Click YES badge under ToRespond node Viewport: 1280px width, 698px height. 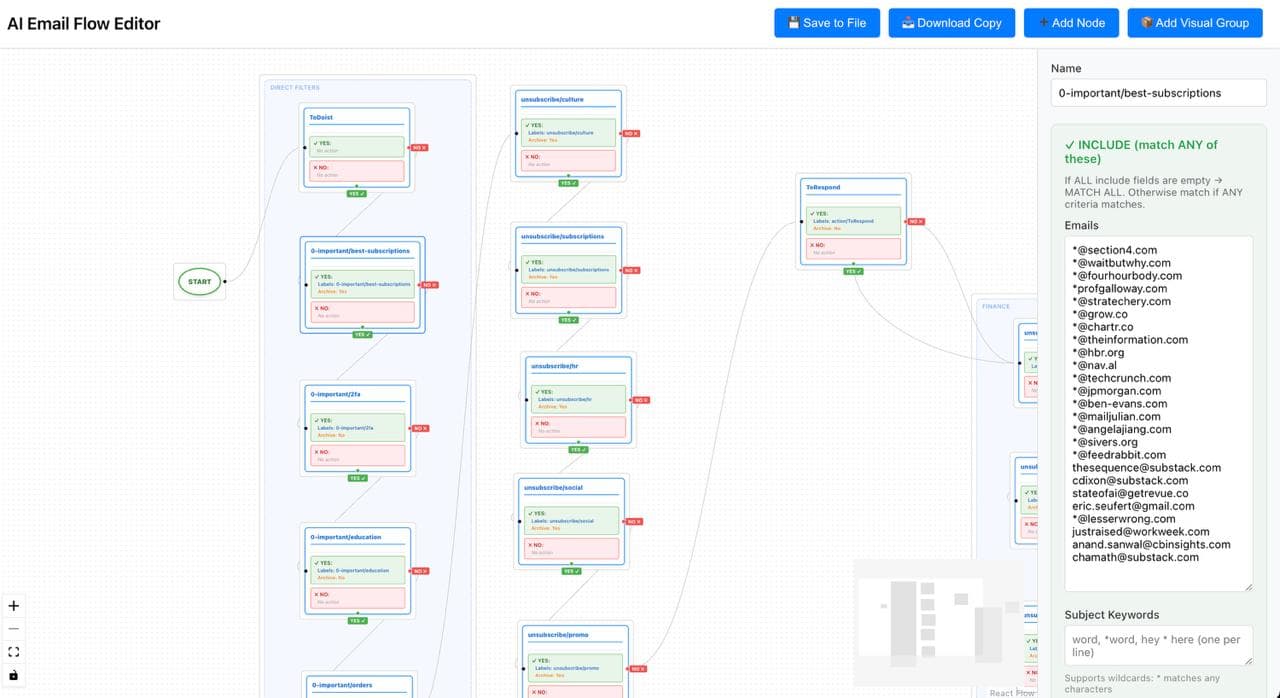click(852, 271)
